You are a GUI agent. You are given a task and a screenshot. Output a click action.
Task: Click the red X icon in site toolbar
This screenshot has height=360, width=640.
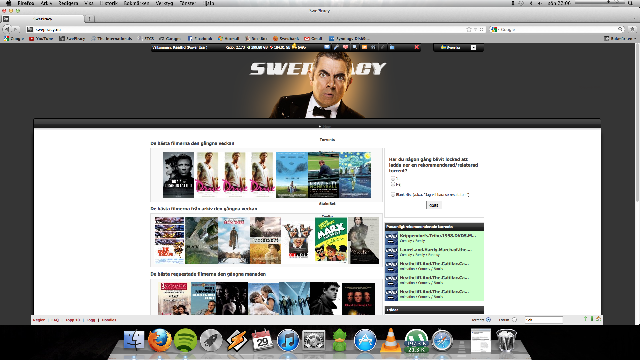pos(417,47)
